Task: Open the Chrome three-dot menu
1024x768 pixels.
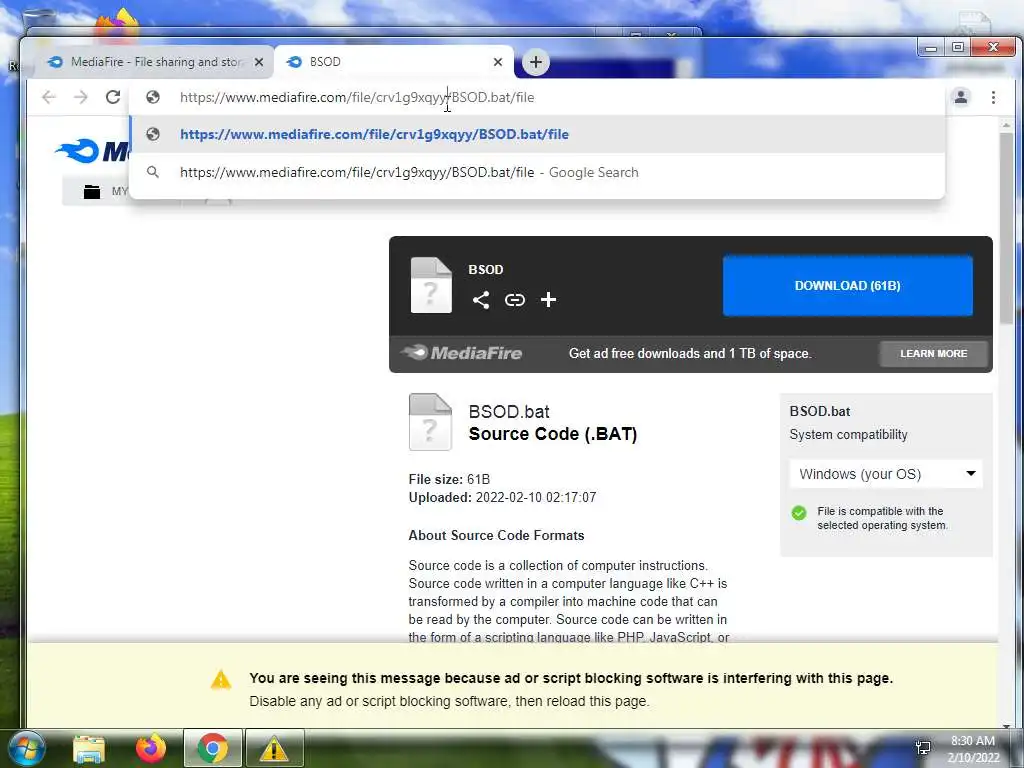Action: tap(993, 97)
